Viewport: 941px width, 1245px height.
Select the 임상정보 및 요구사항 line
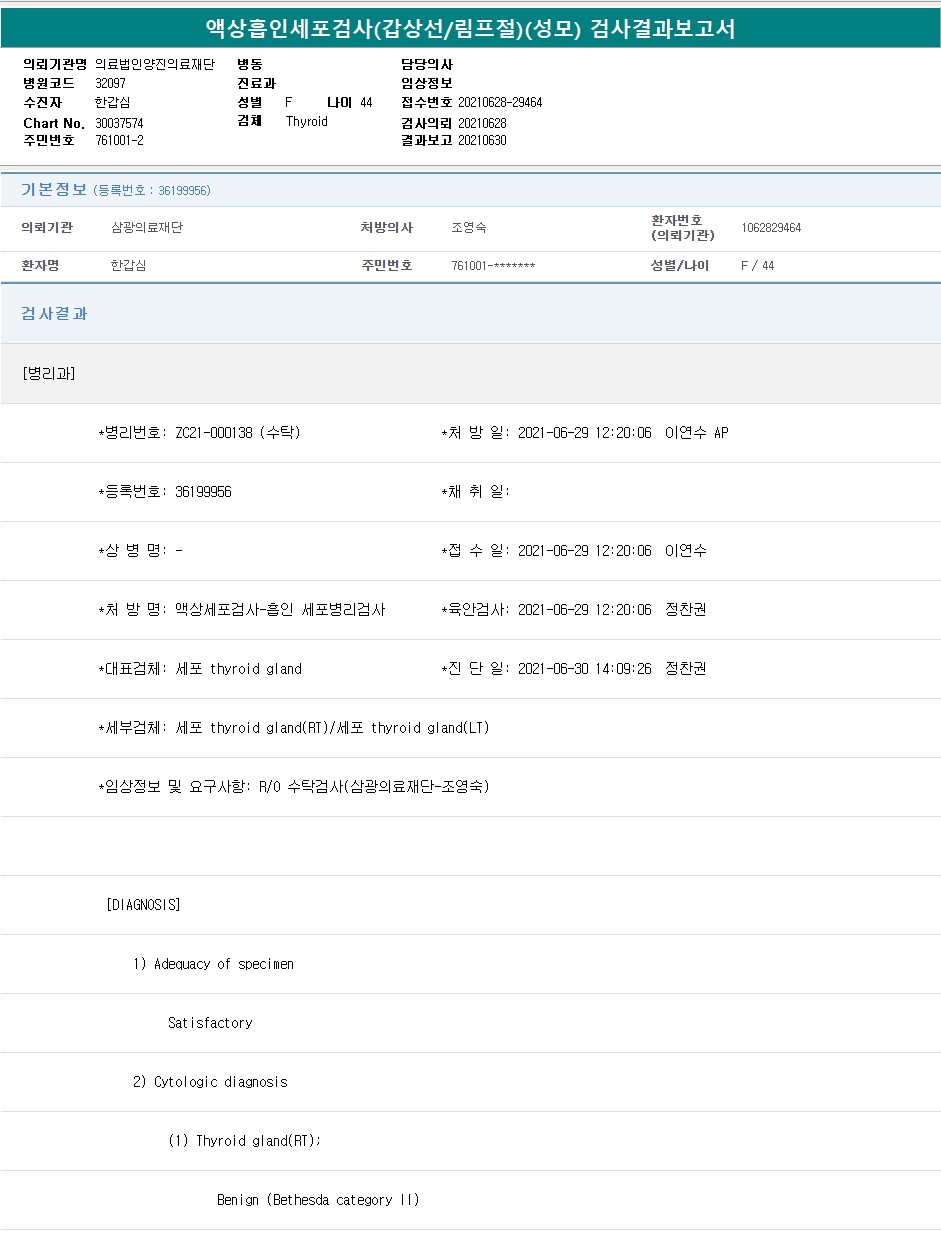tap(294, 787)
